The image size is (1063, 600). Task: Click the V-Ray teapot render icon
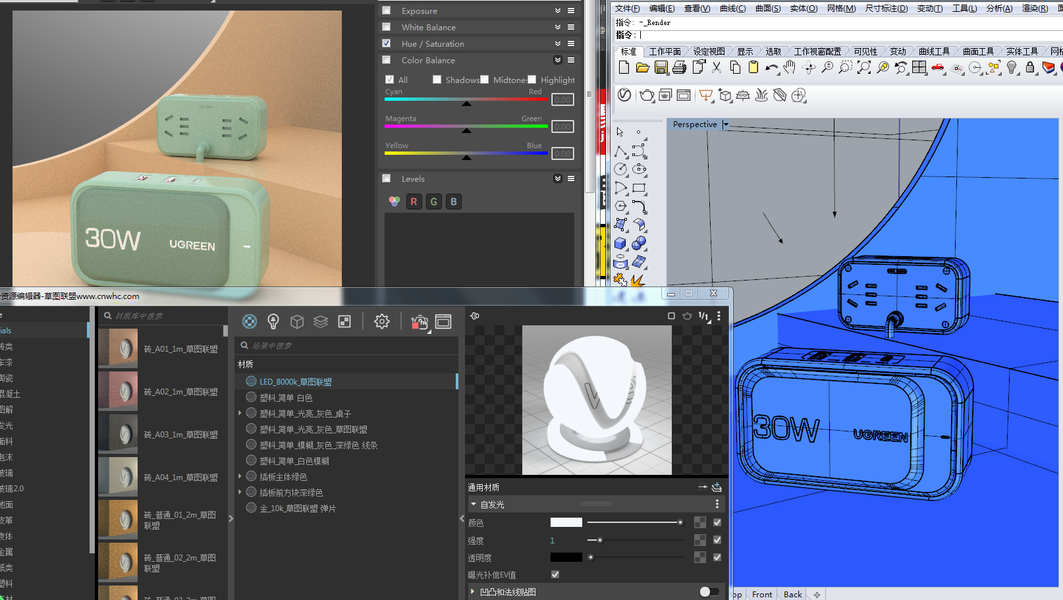646,95
